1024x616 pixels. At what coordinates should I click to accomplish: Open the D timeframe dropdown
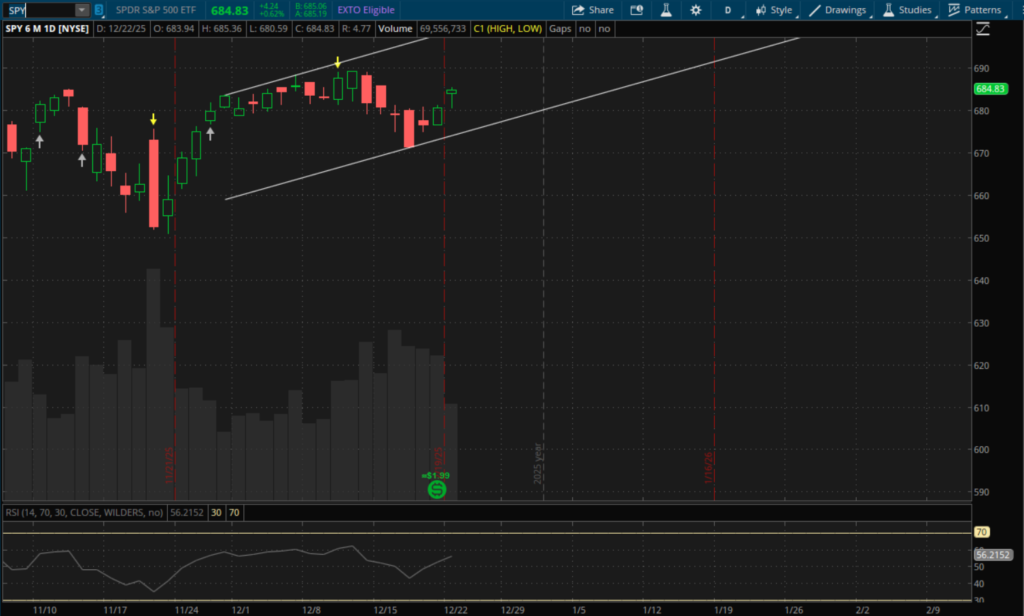point(727,10)
